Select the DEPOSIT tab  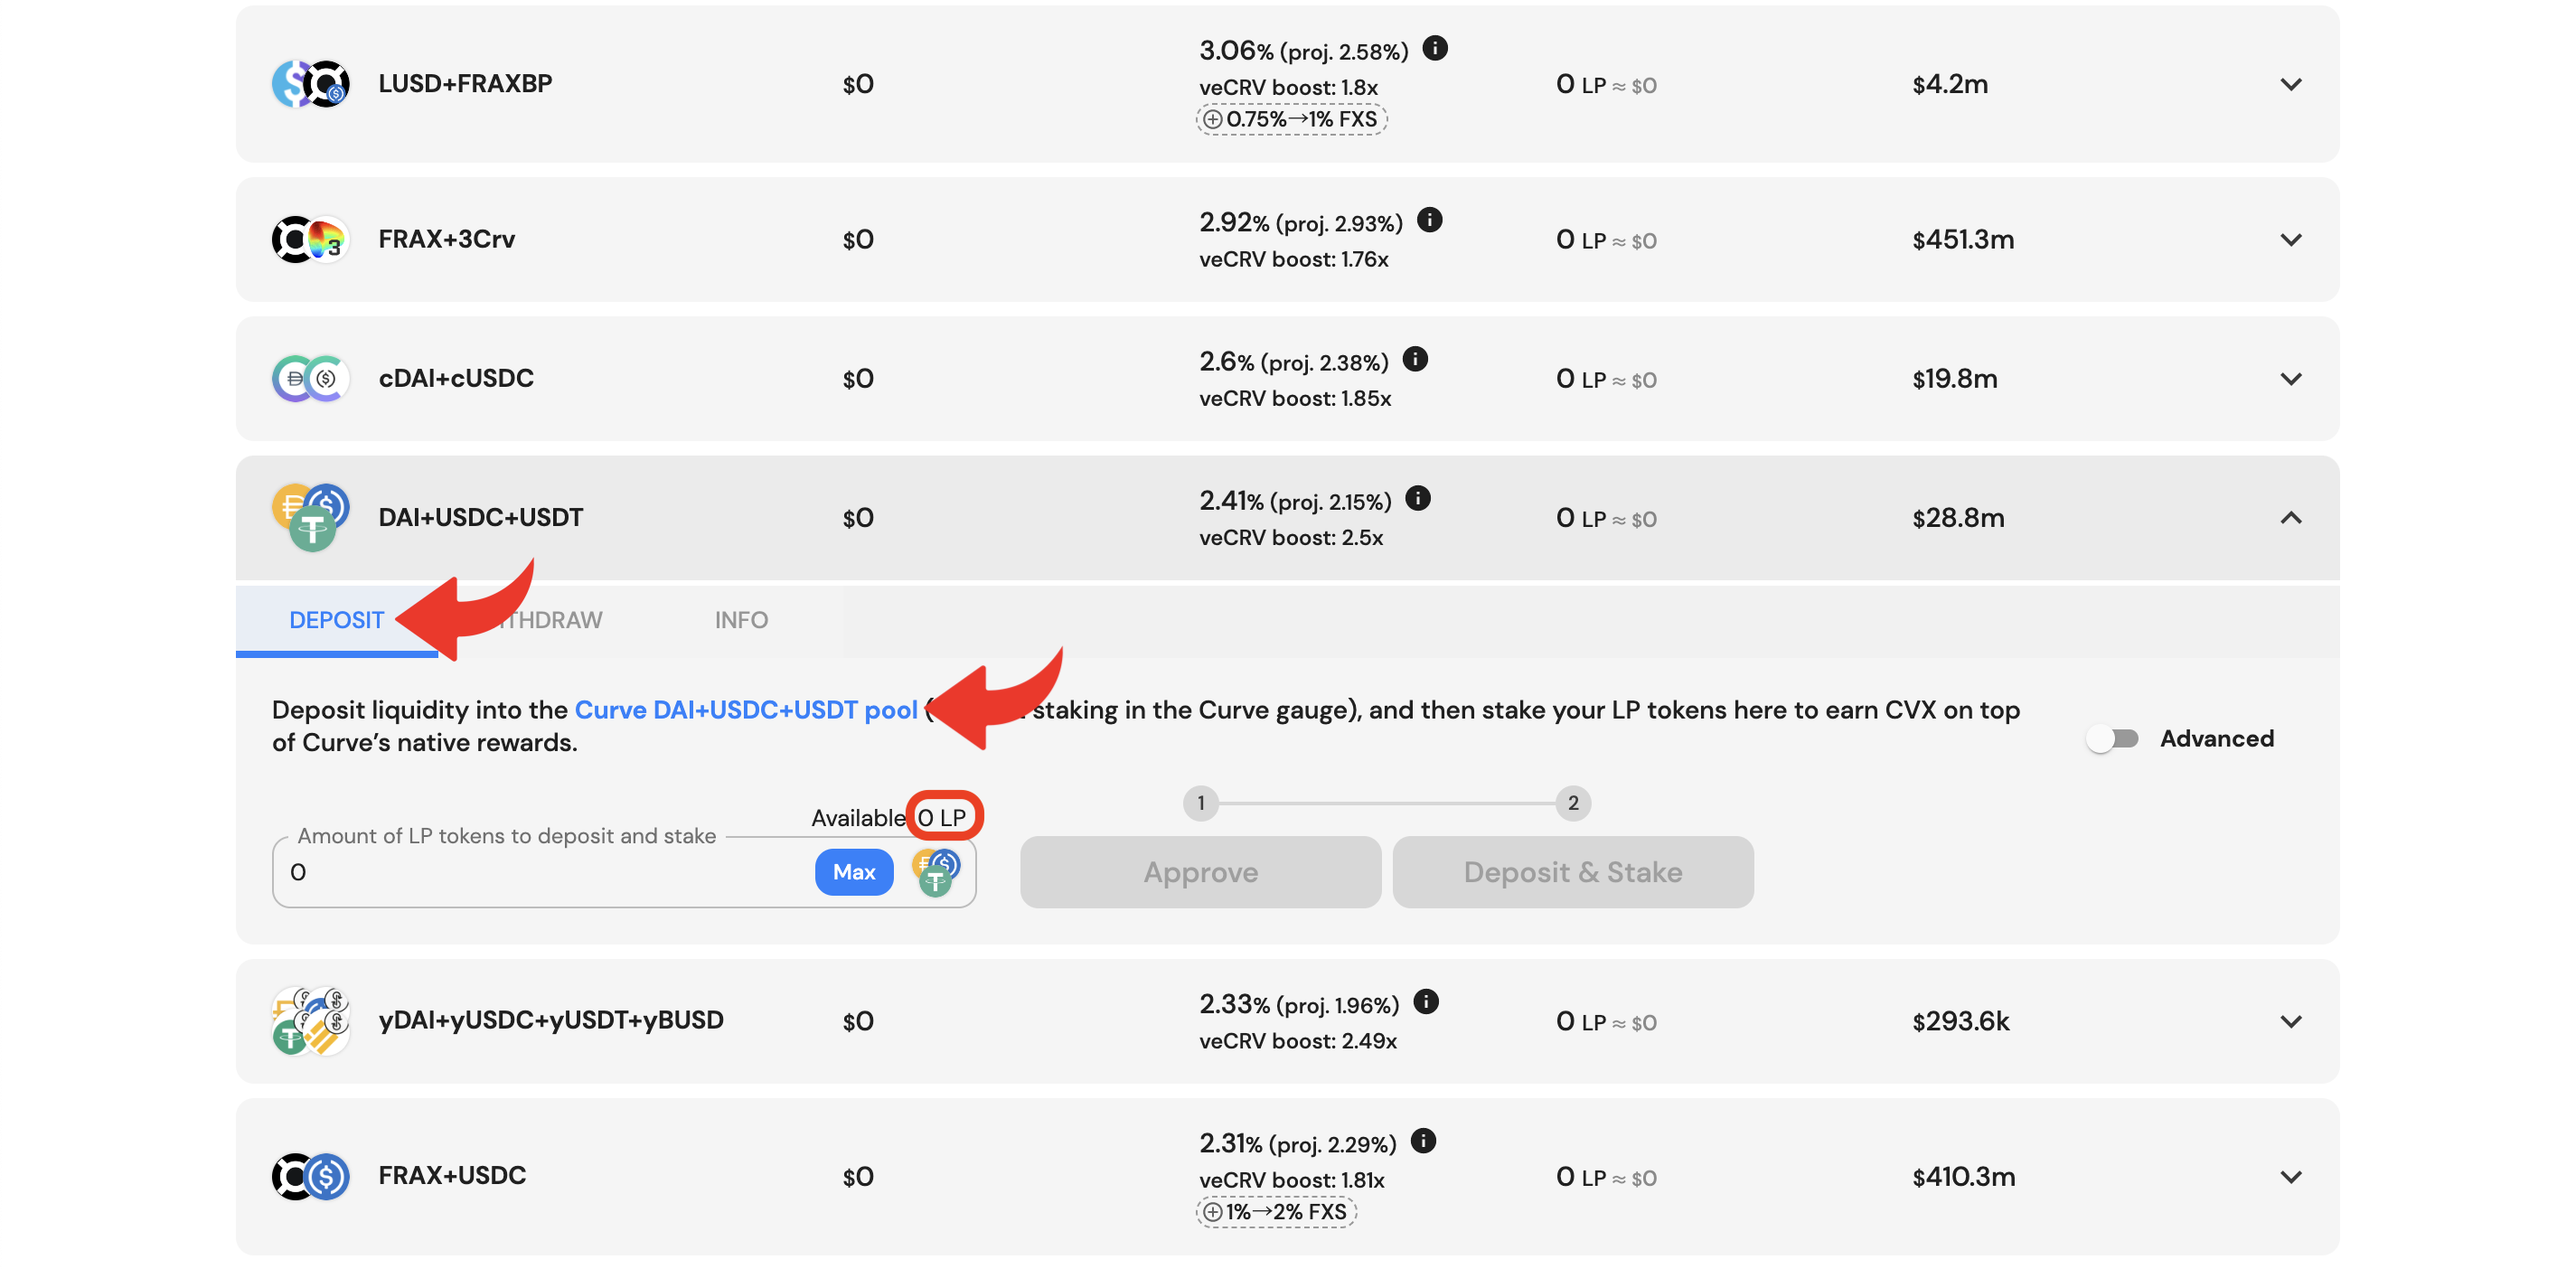pos(337,620)
